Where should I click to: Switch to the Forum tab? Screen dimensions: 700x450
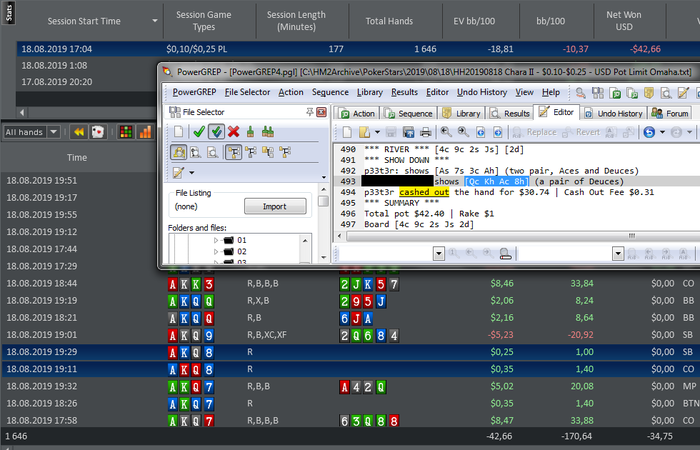tap(670, 113)
